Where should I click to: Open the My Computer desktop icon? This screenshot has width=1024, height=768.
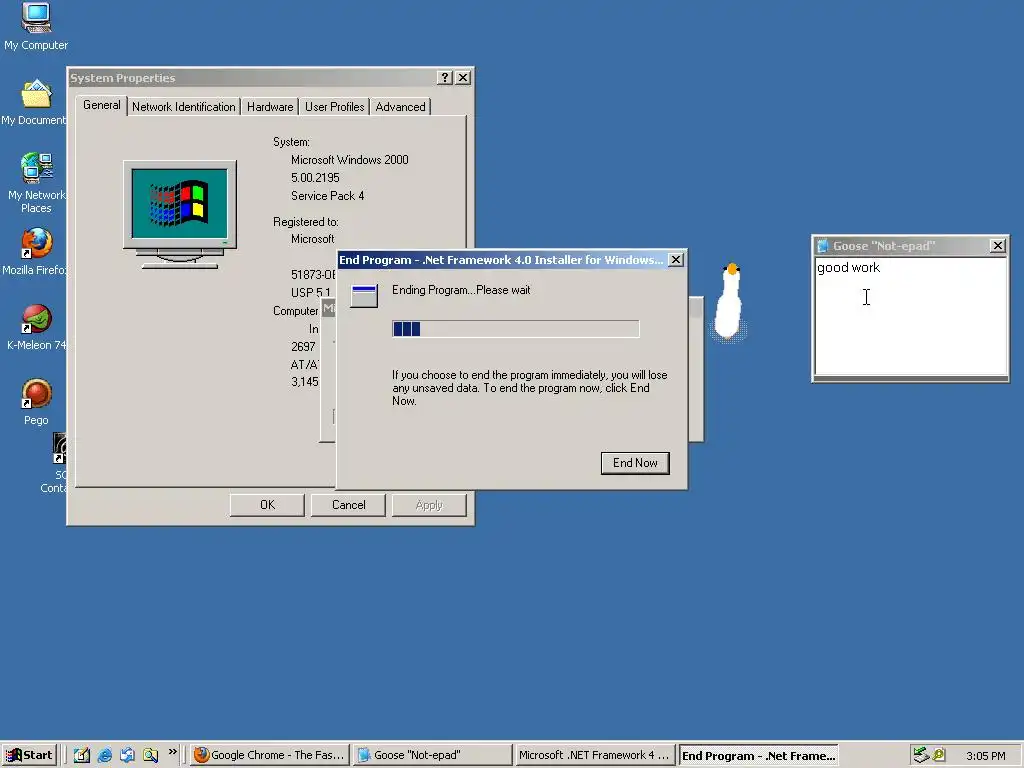point(36,27)
